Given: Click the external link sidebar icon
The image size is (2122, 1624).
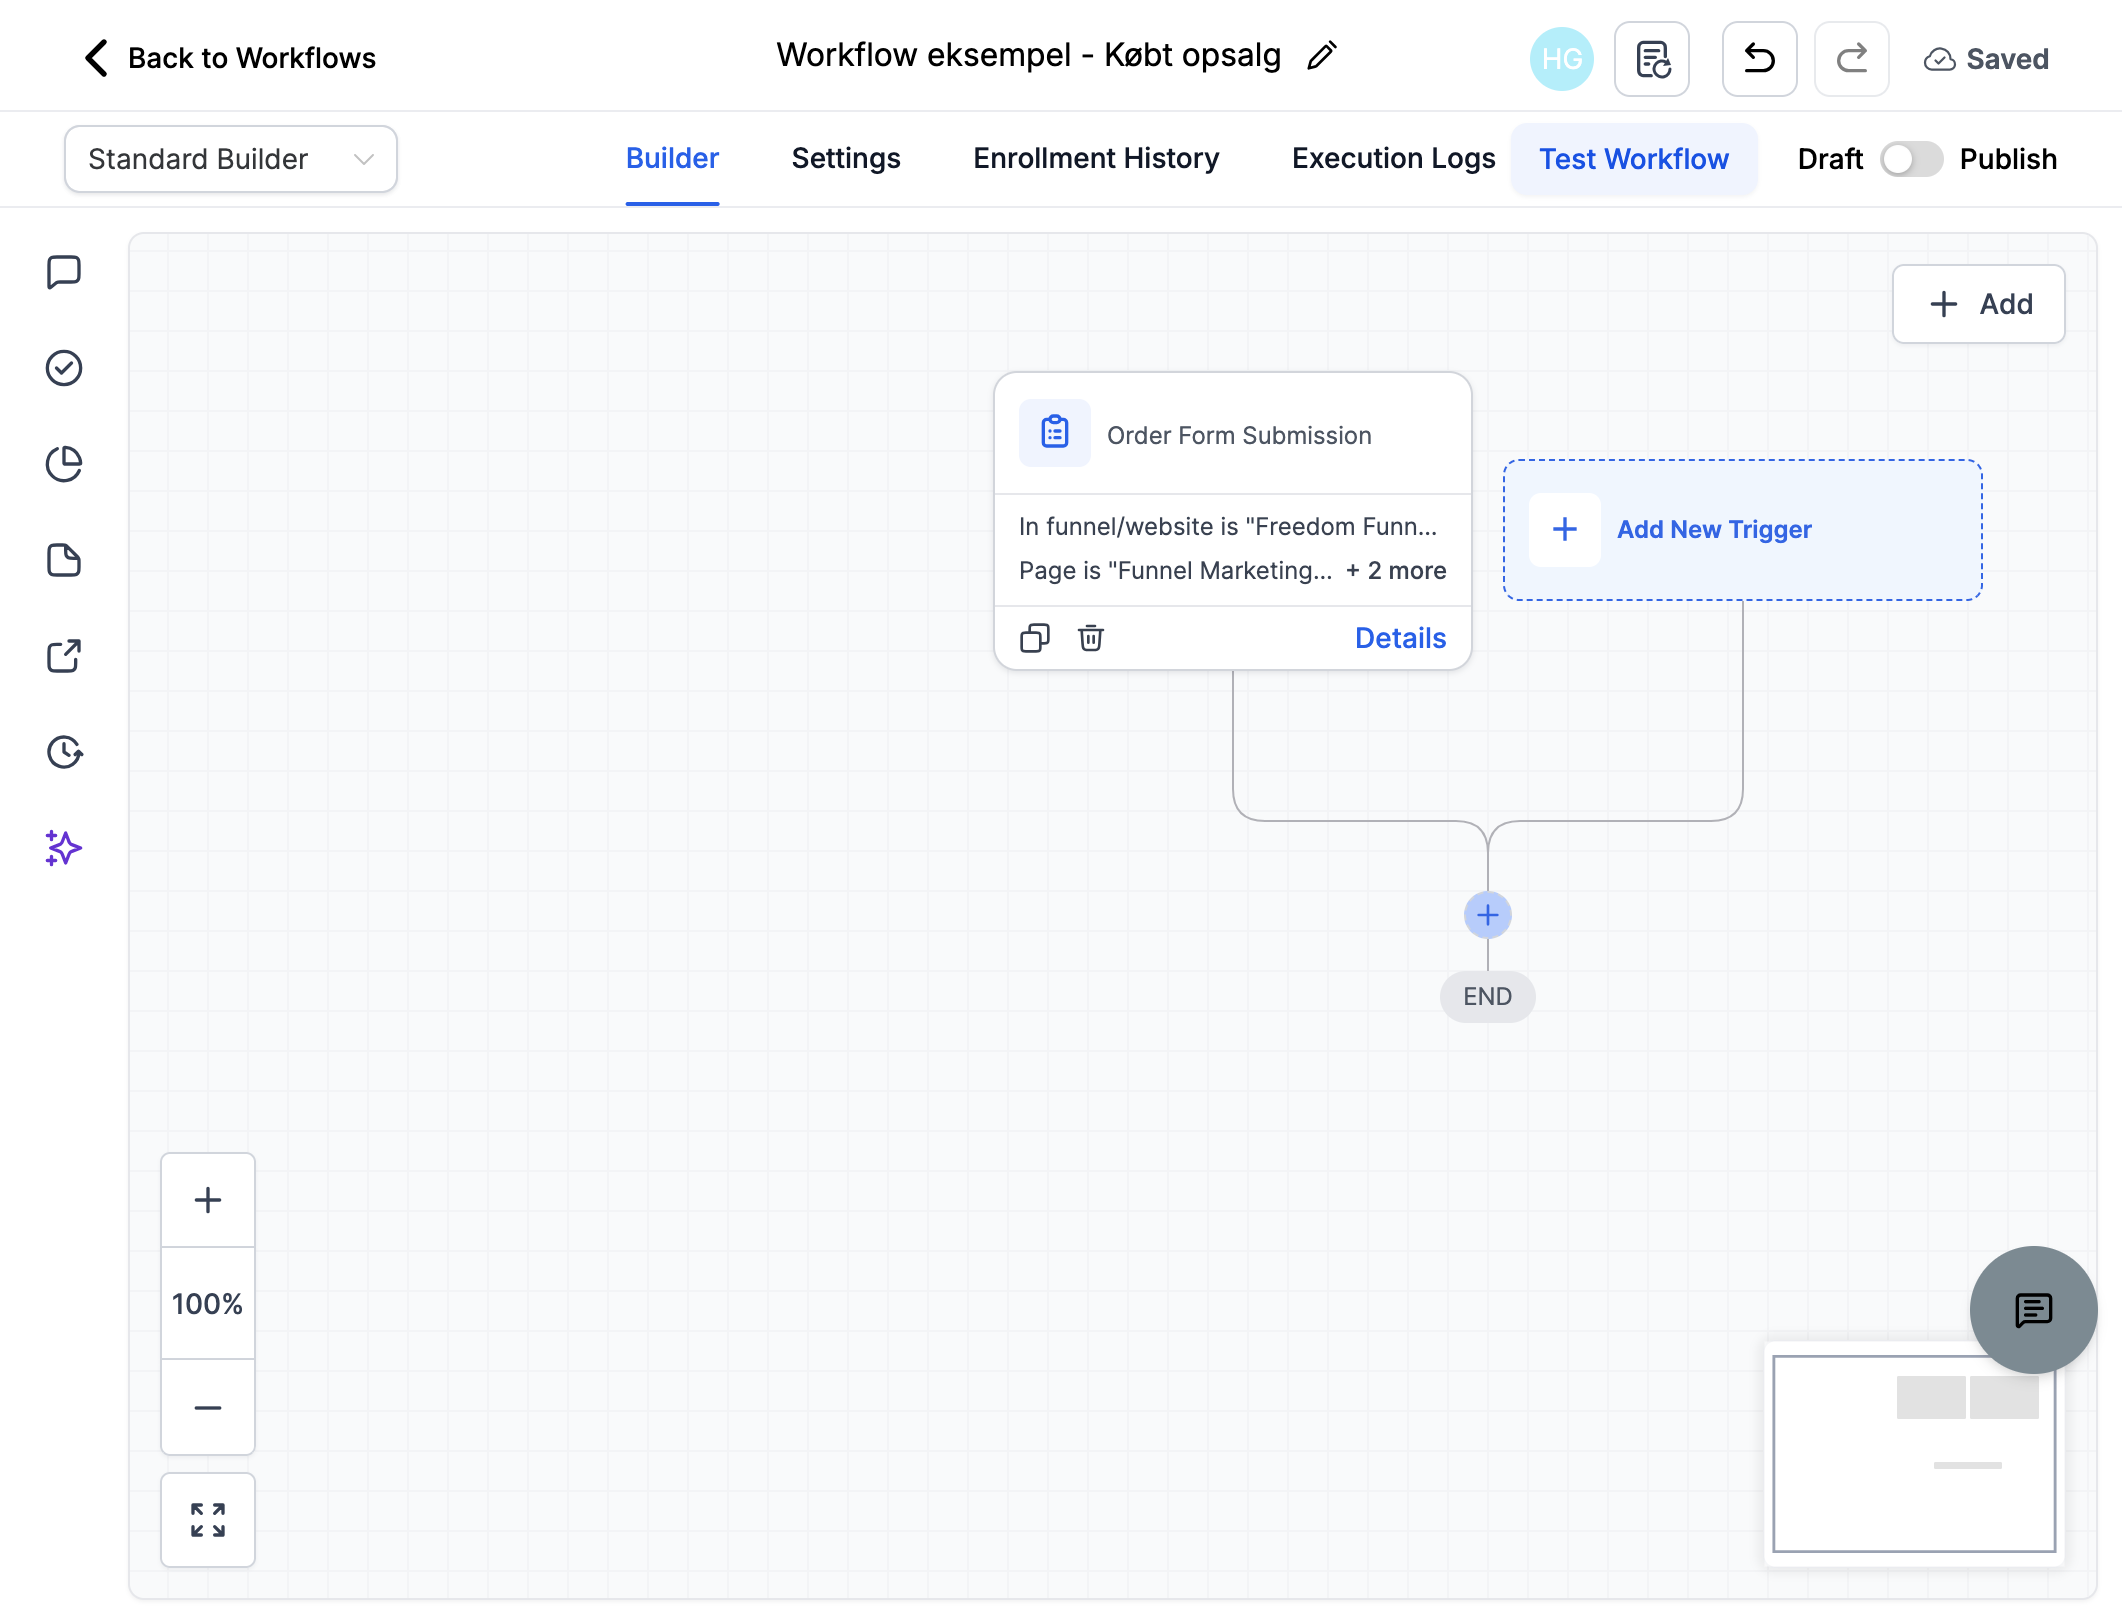Looking at the screenshot, I should tap(64, 656).
